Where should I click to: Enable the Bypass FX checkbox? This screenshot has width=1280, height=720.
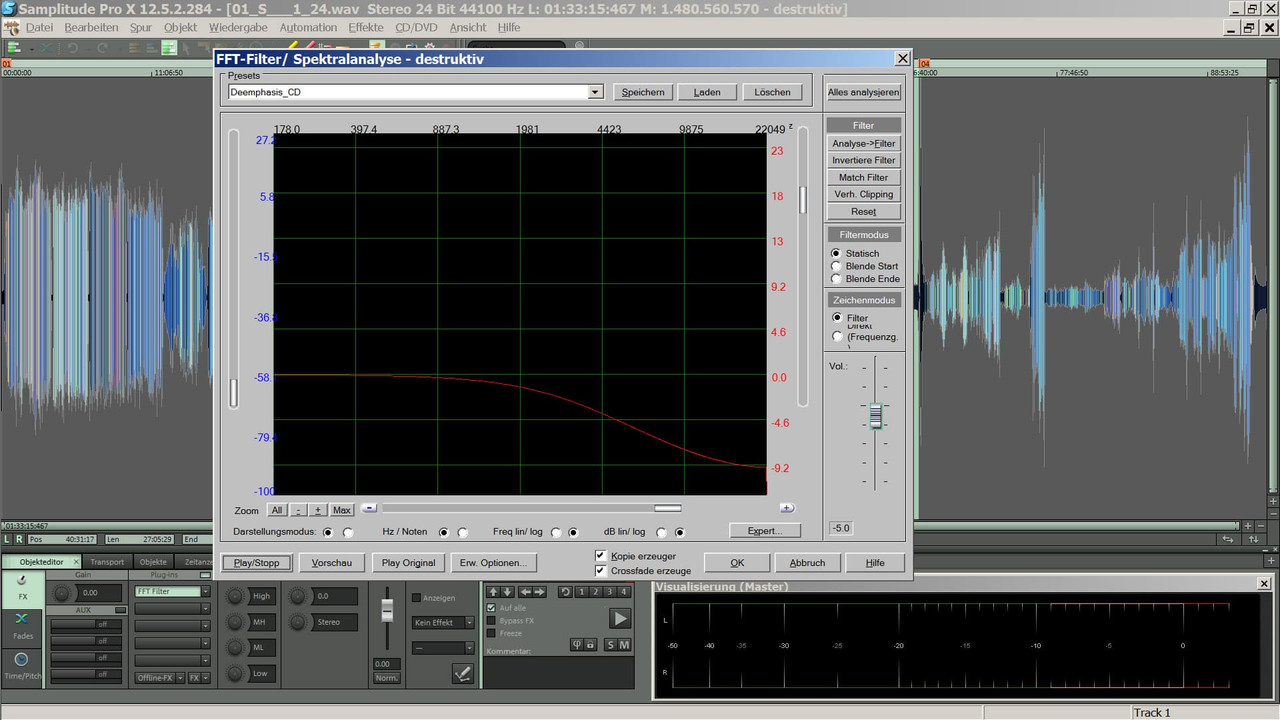(491, 620)
